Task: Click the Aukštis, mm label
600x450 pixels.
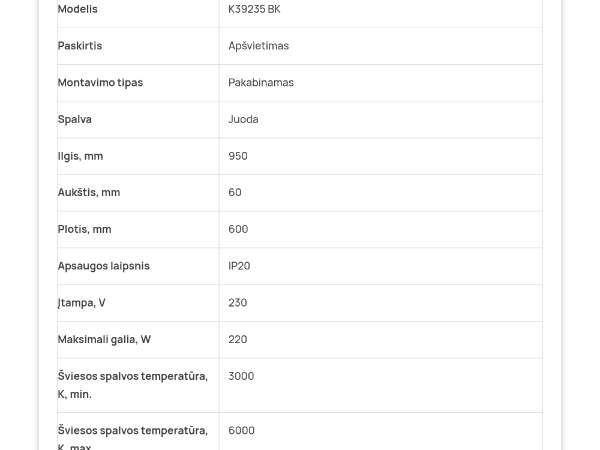Action: (x=89, y=192)
